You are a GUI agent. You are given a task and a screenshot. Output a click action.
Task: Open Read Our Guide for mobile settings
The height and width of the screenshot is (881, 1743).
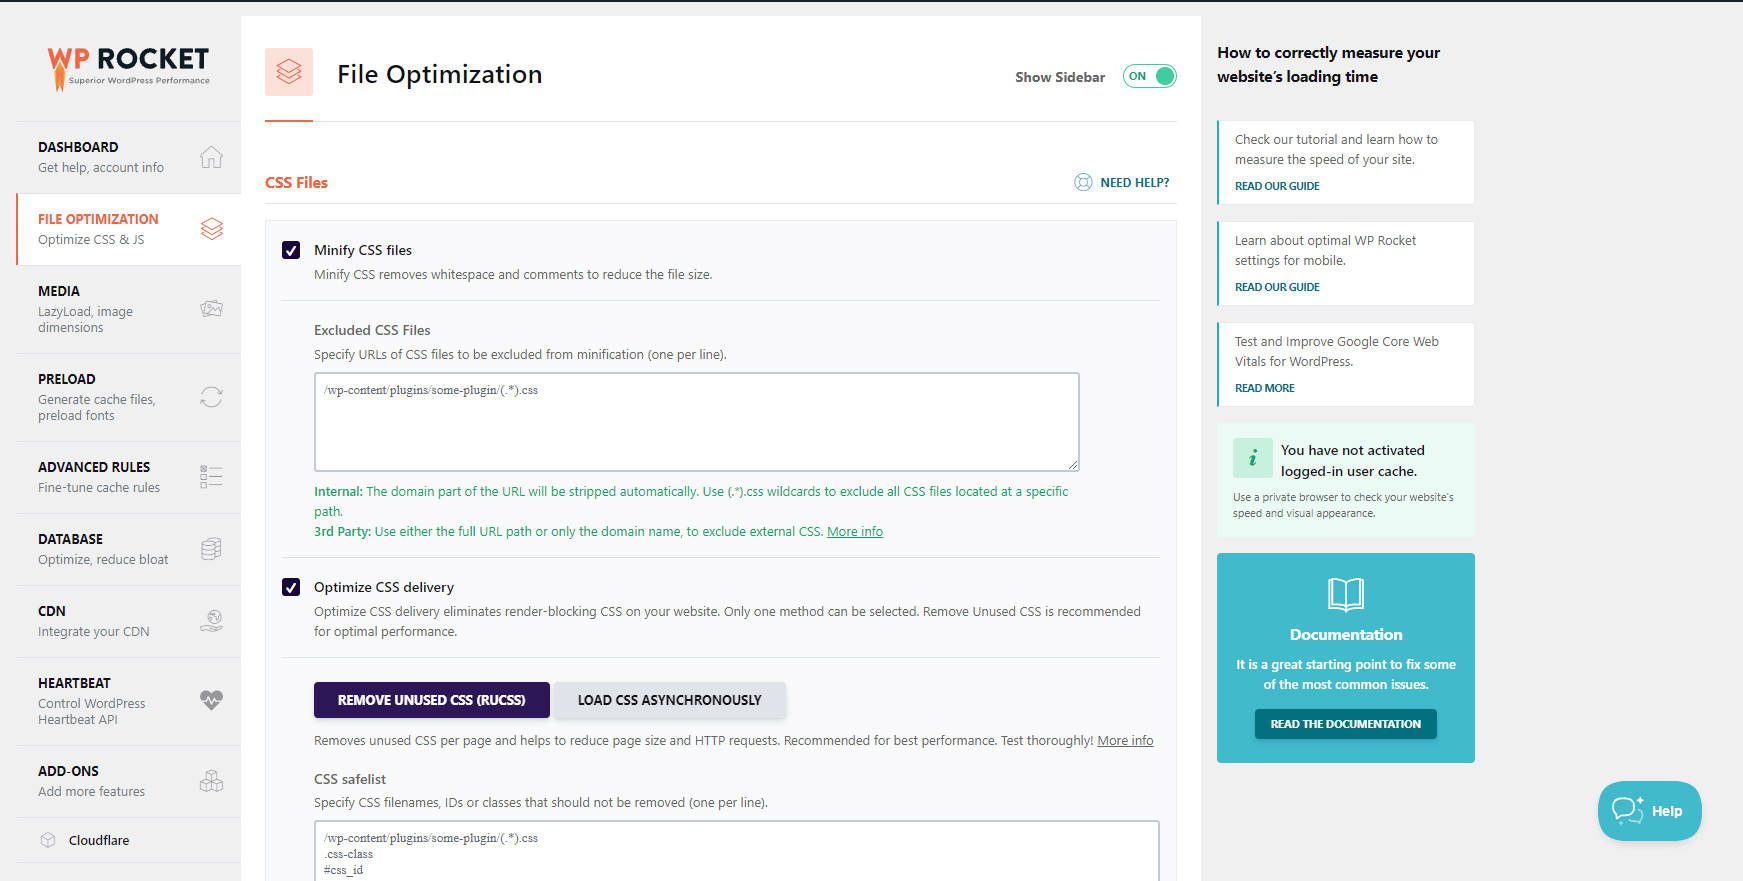point(1277,287)
